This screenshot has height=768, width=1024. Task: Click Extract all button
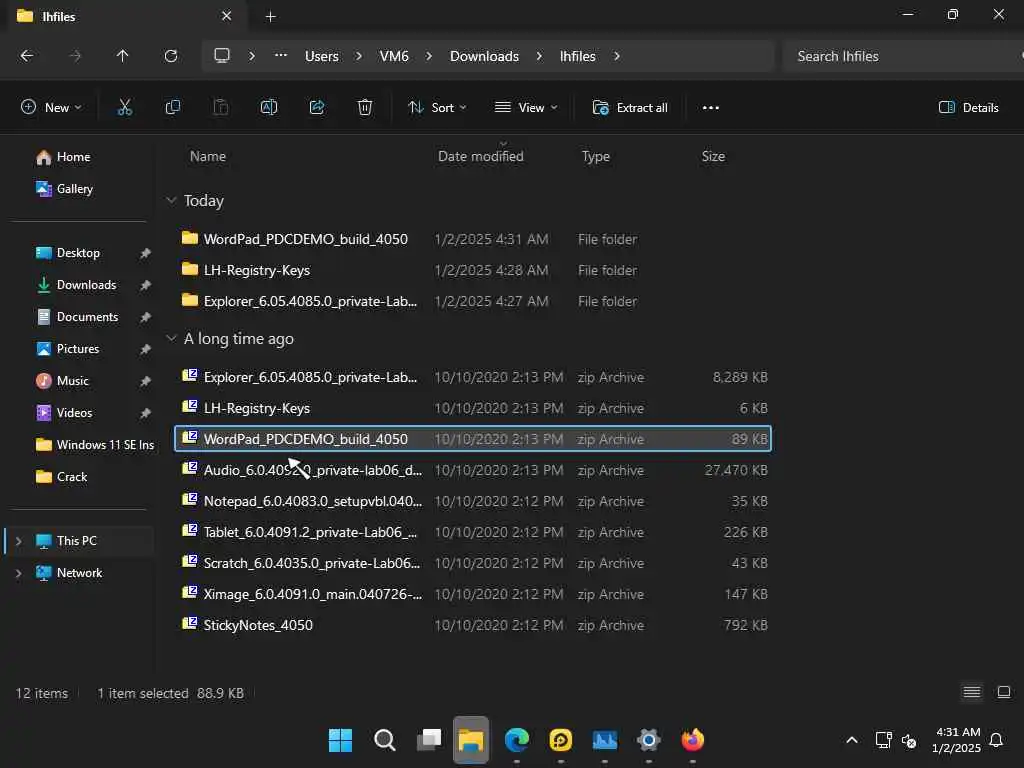pyautogui.click(x=630, y=108)
